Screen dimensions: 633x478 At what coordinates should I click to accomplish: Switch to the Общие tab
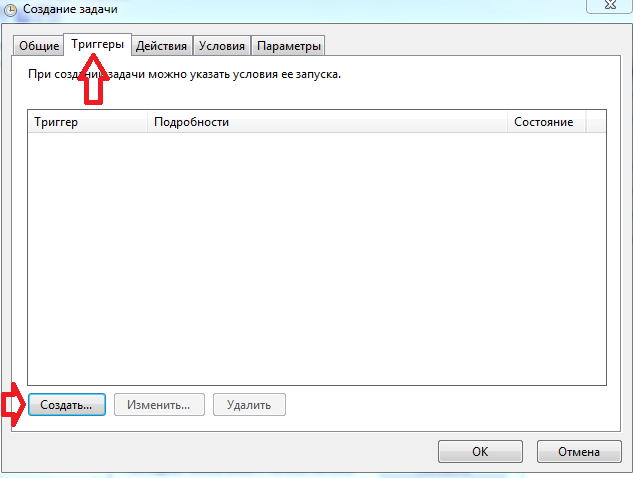click(39, 46)
